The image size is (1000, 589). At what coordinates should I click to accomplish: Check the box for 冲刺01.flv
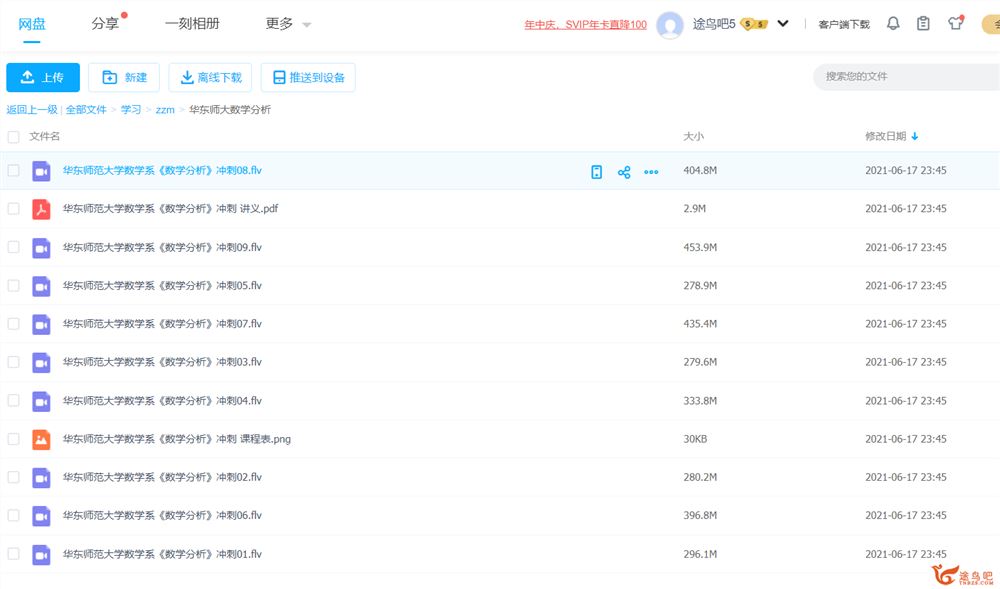coord(13,554)
